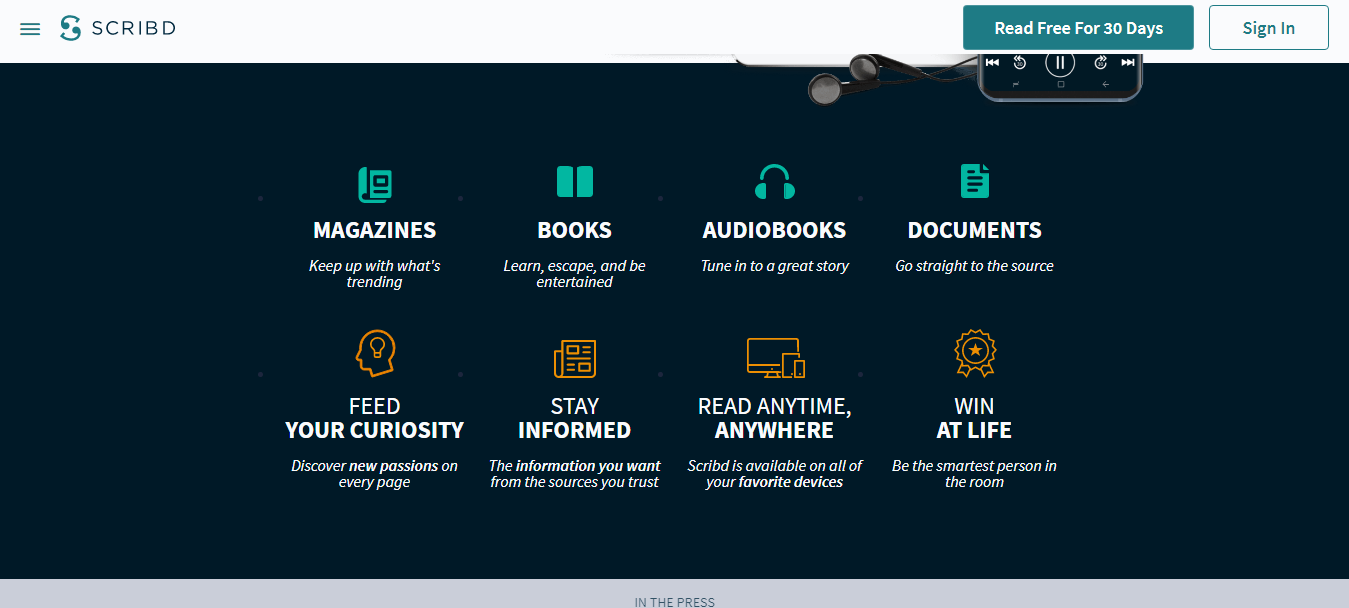
Task: Tap the phone's back arrow button
Action: [x=1106, y=84]
